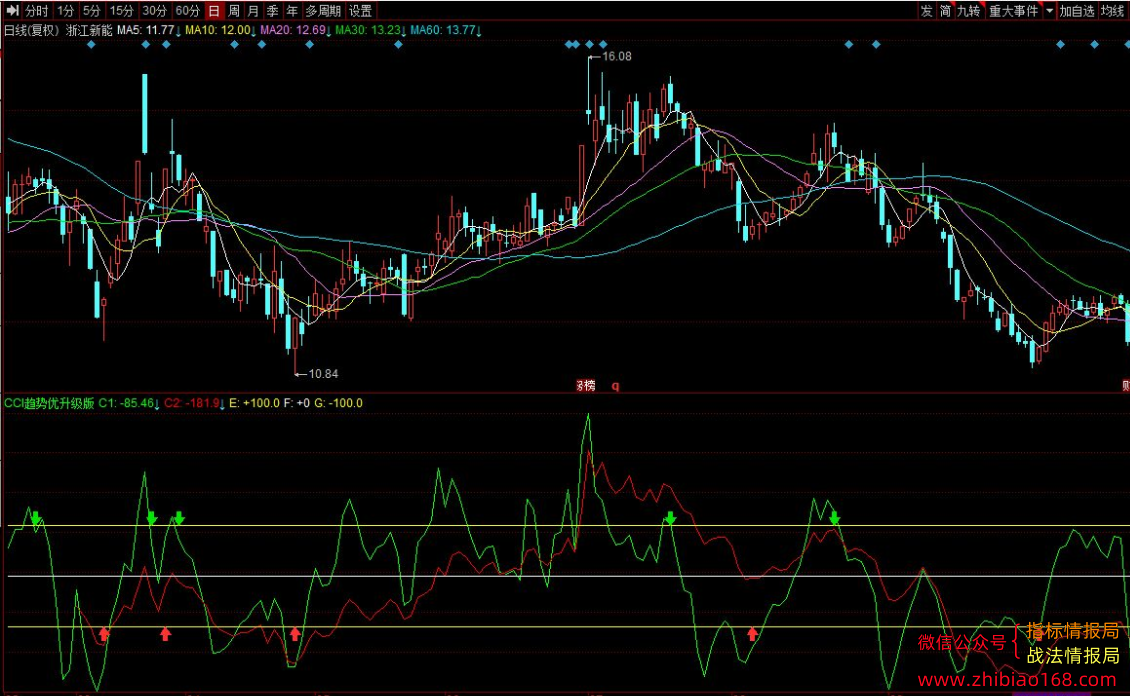Switch to the 周 weekly tab
The image size is (1130, 696).
tap(233, 10)
